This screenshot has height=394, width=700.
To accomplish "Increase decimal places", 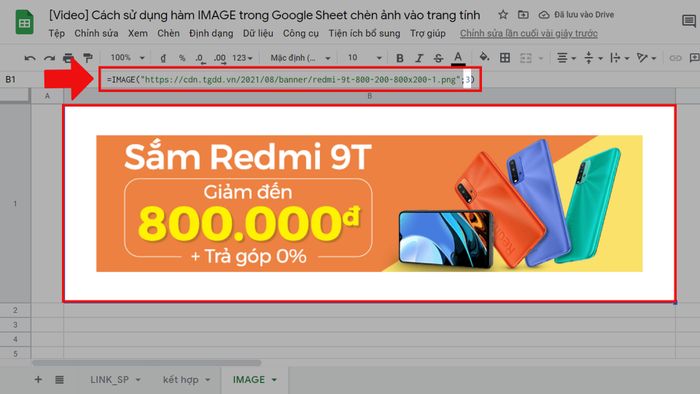I will [x=219, y=58].
